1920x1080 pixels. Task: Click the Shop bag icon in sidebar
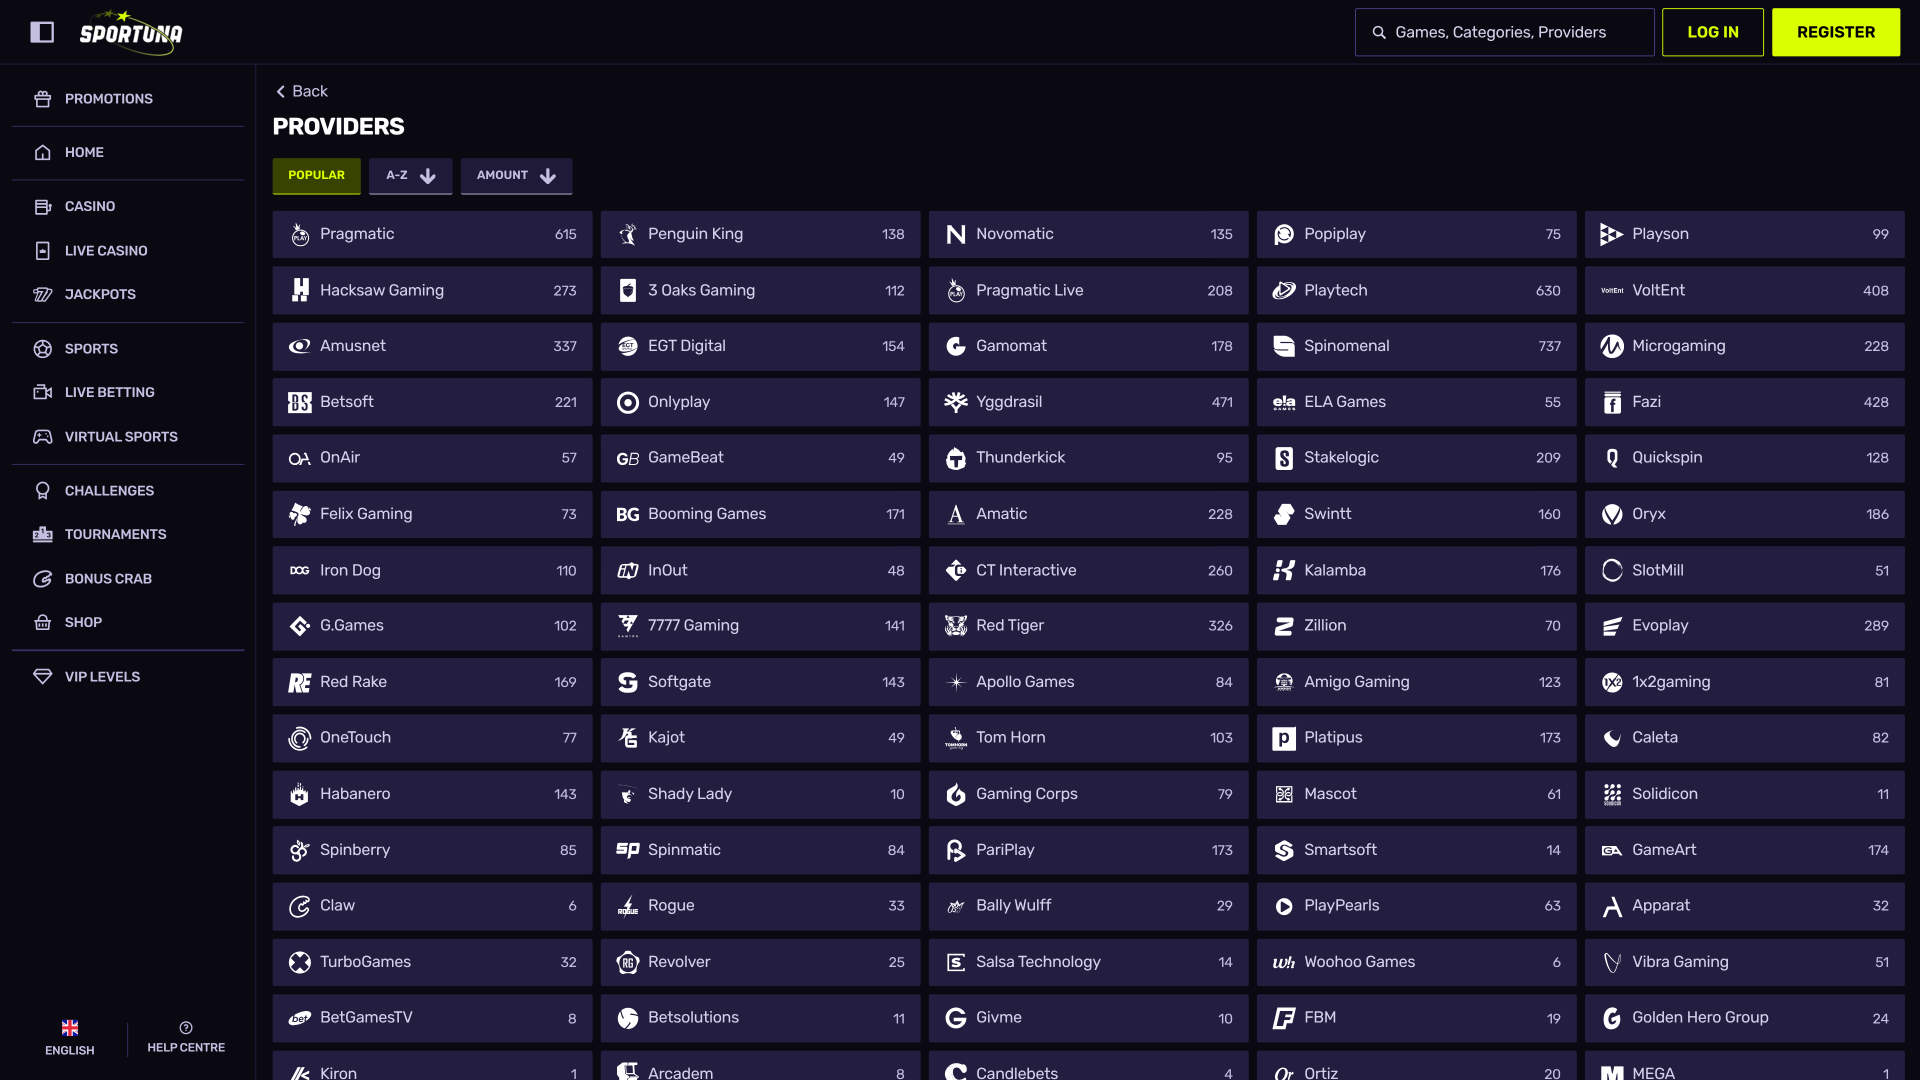(43, 622)
